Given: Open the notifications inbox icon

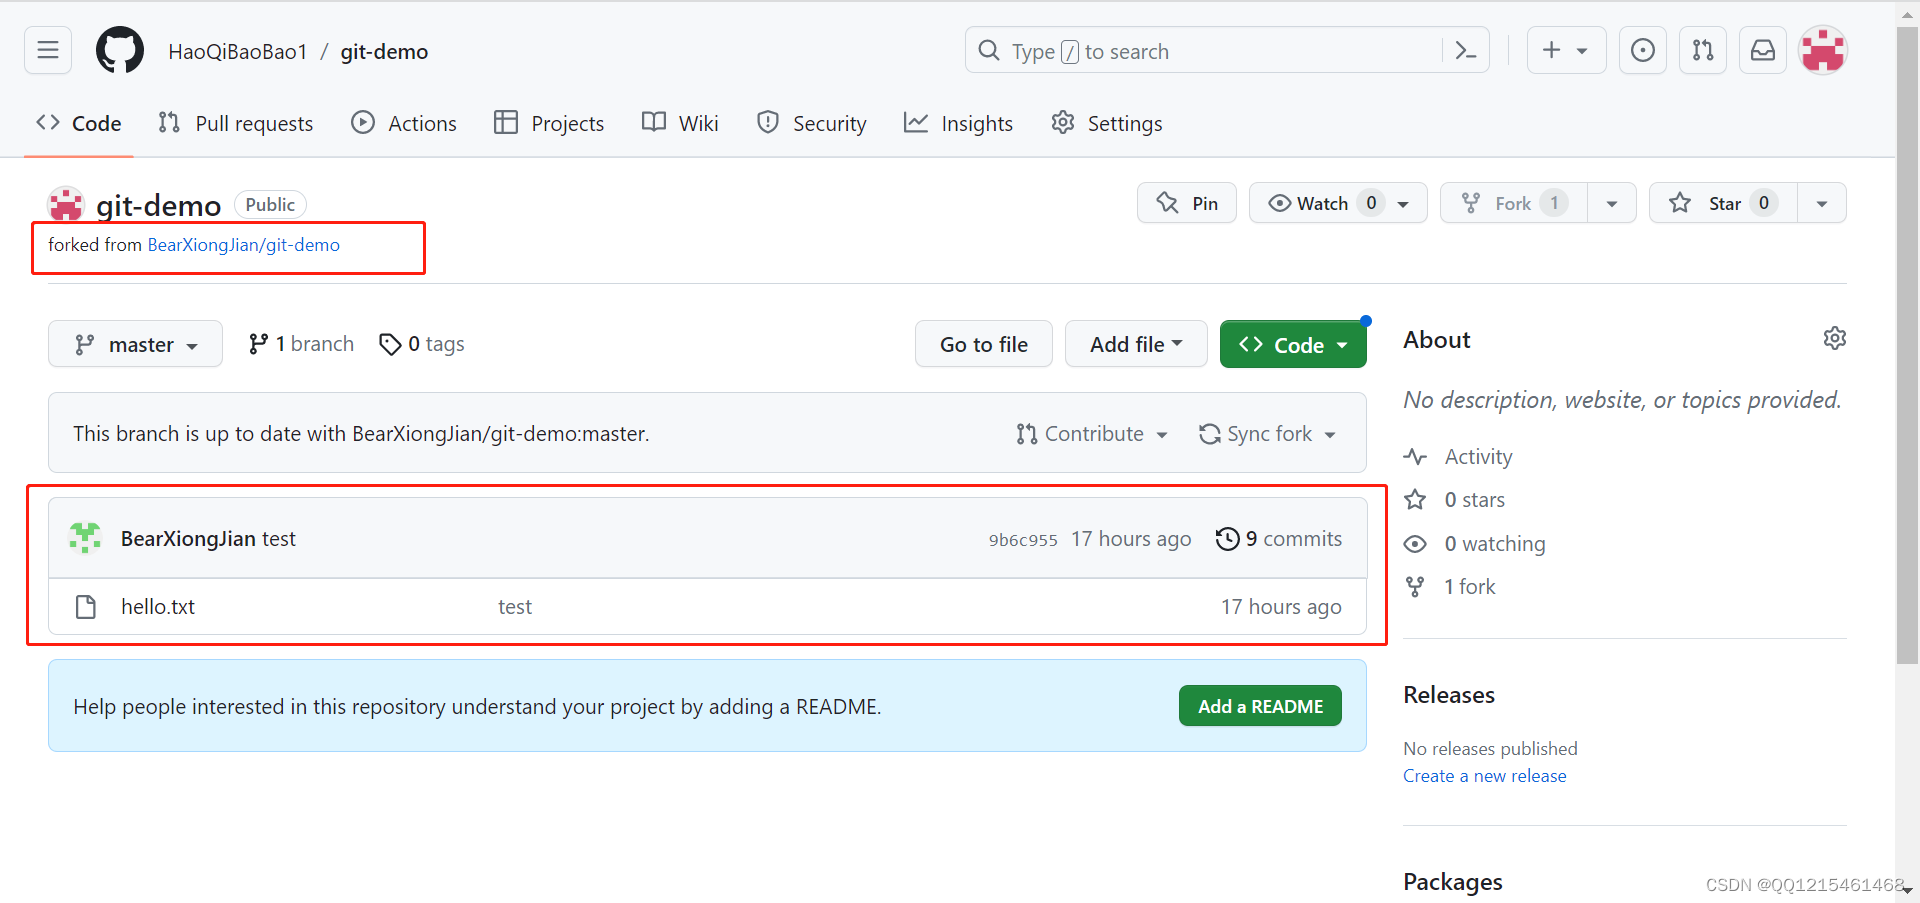Looking at the screenshot, I should [x=1763, y=50].
